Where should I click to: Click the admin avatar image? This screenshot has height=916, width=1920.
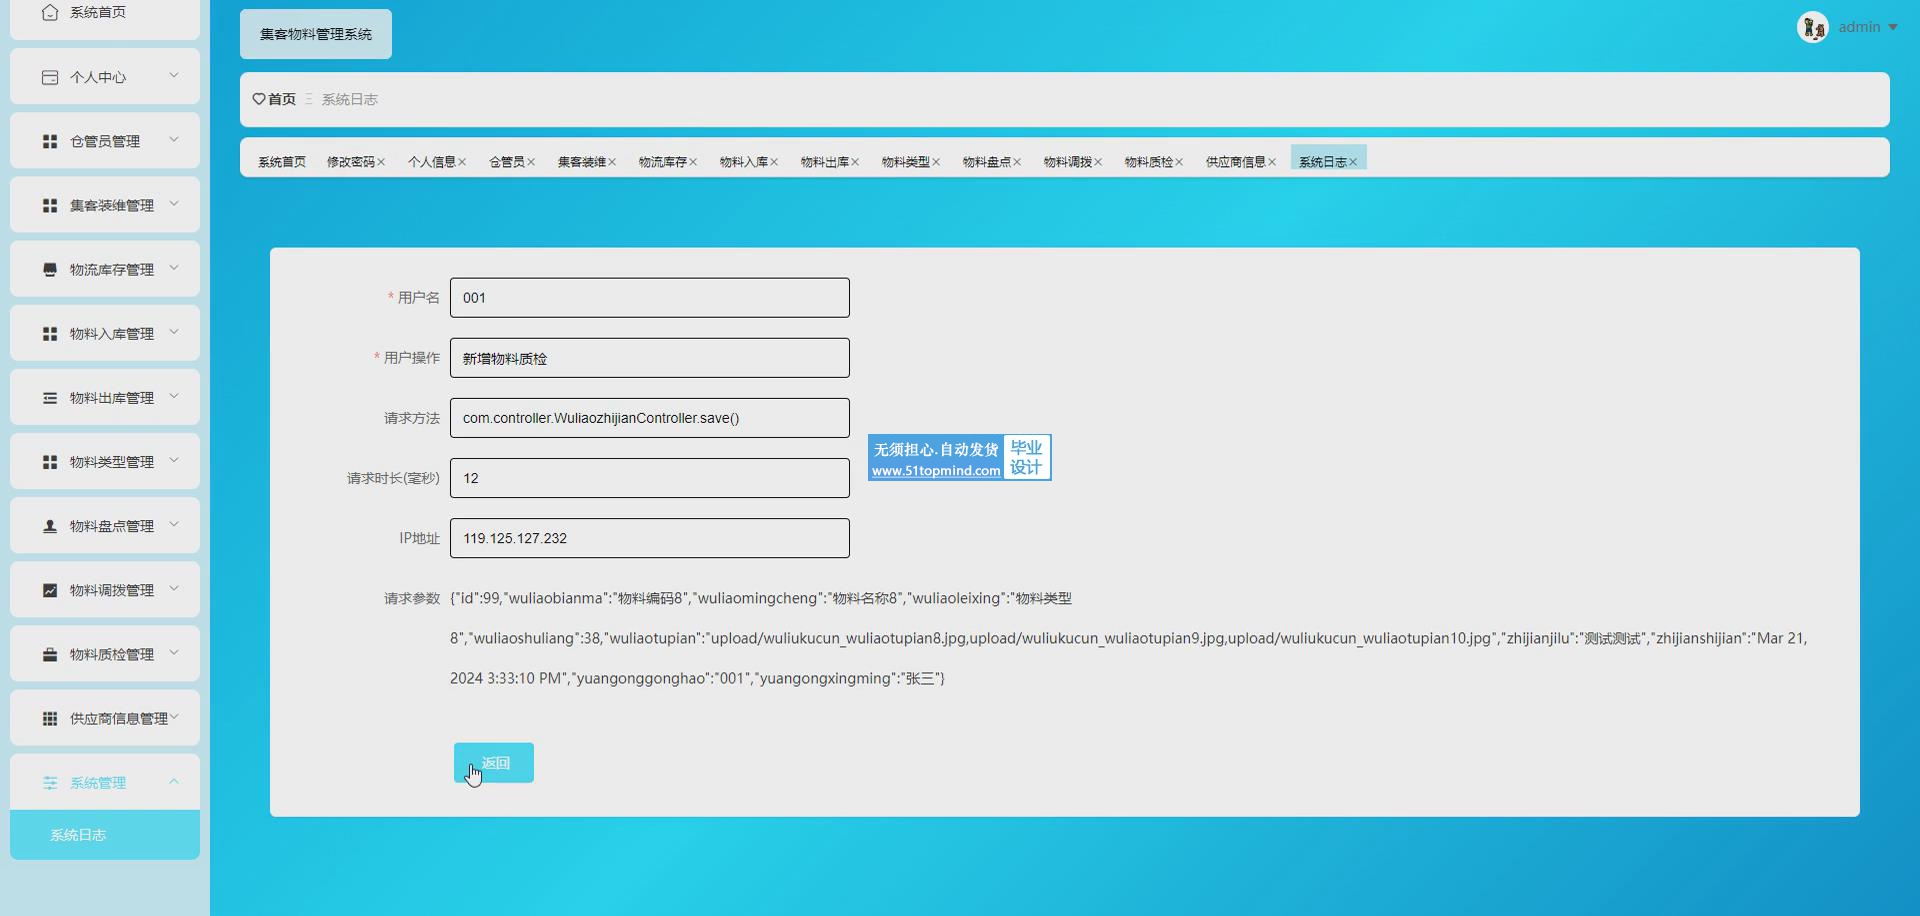point(1812,27)
